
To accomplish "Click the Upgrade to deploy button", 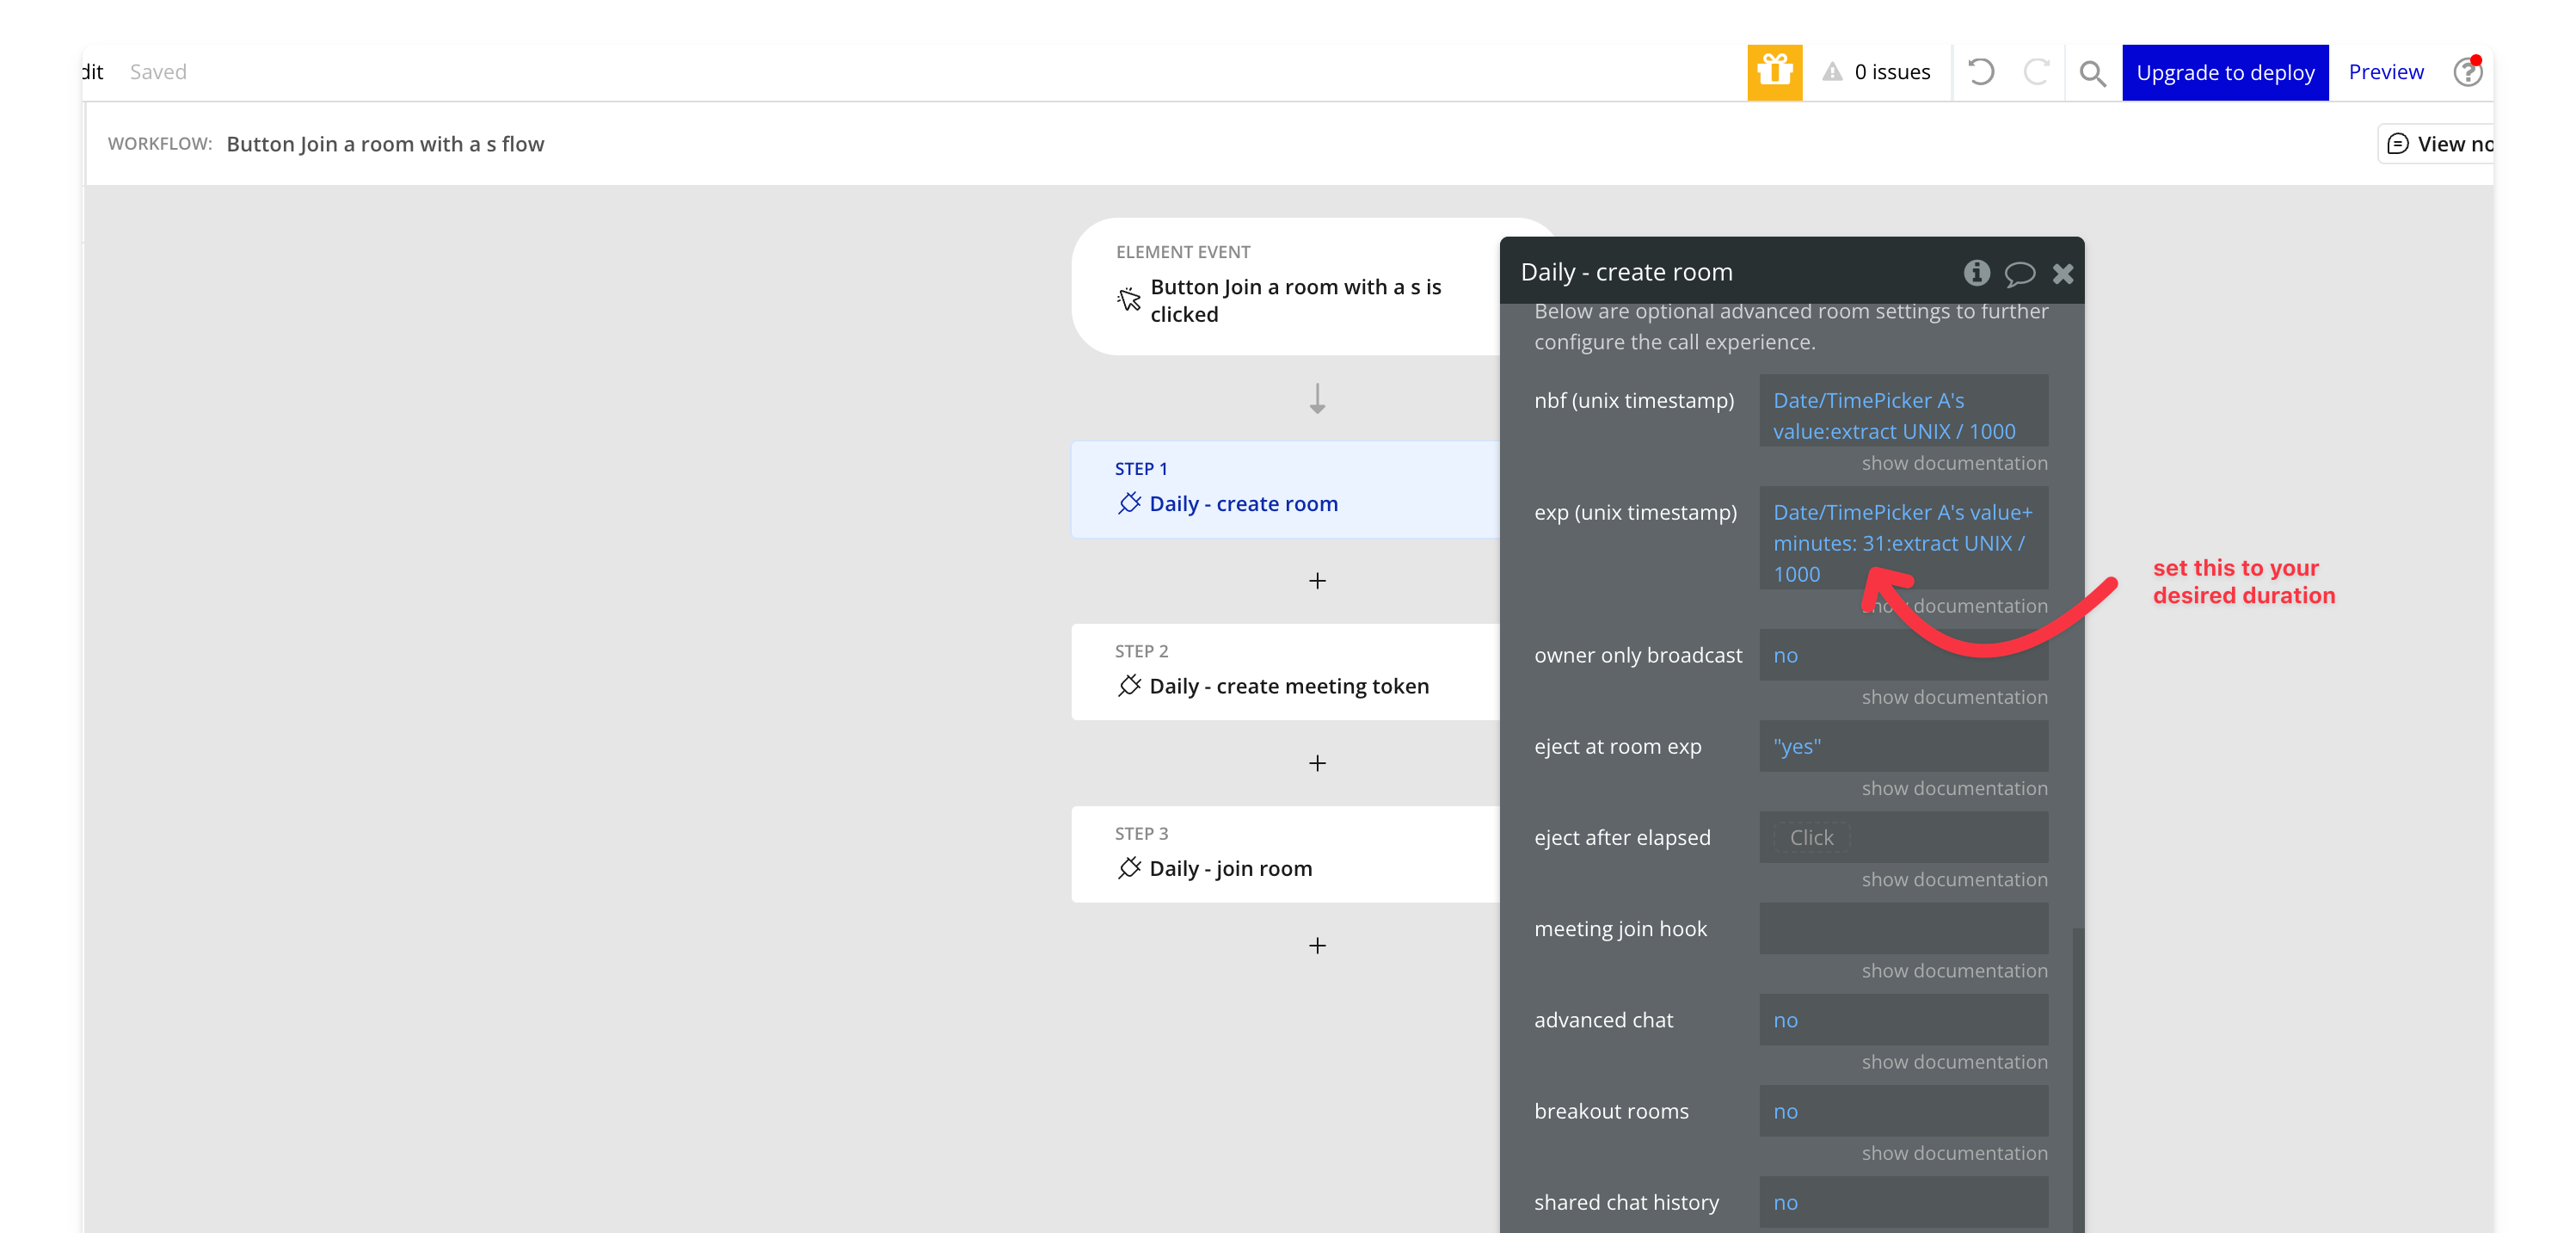I will coord(2225,72).
